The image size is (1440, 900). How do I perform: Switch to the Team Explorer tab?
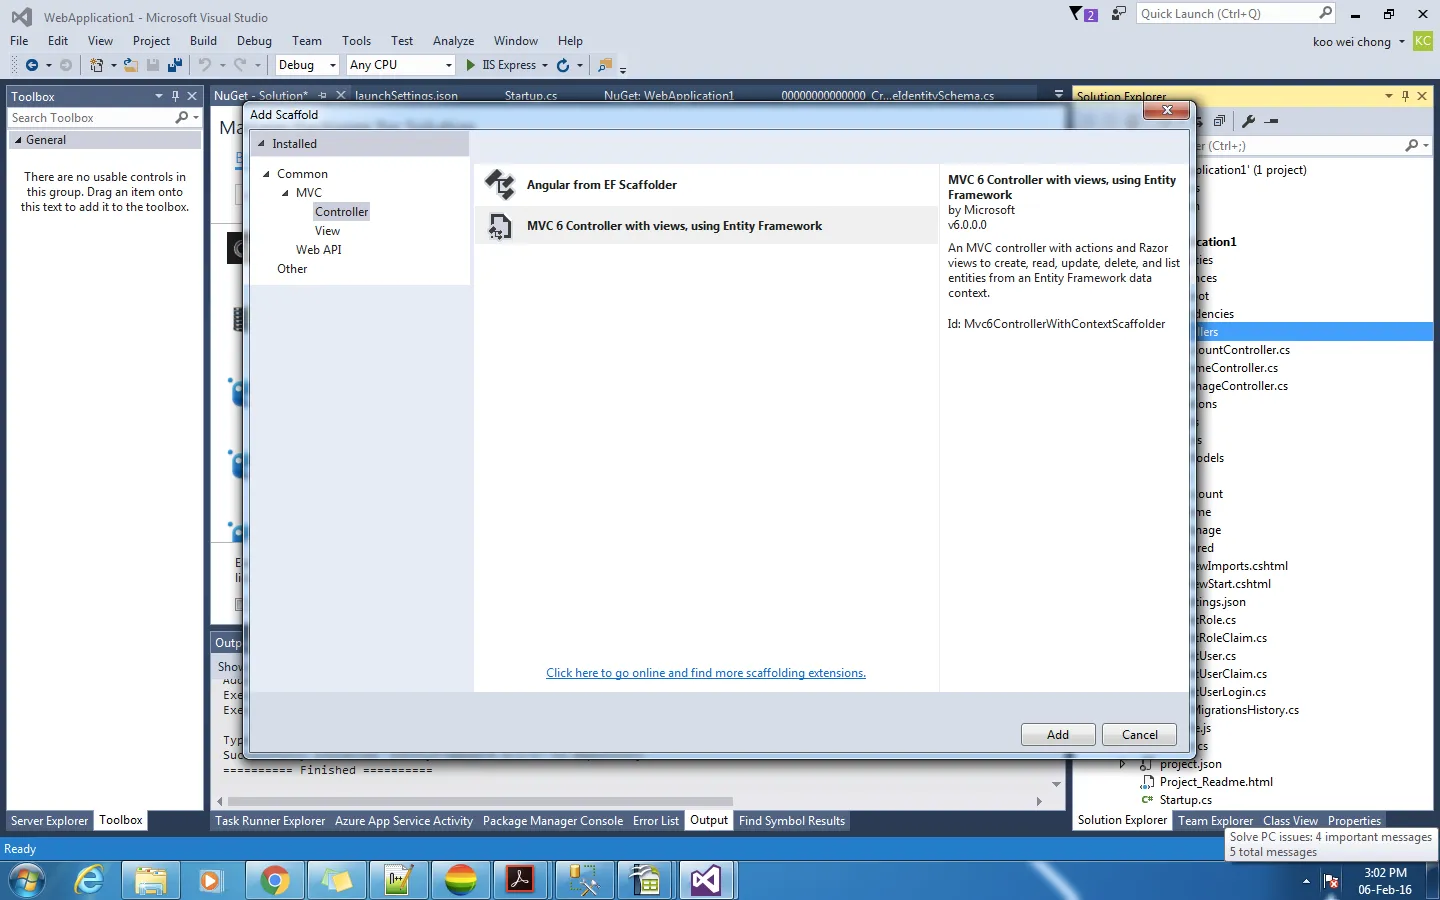click(1215, 821)
